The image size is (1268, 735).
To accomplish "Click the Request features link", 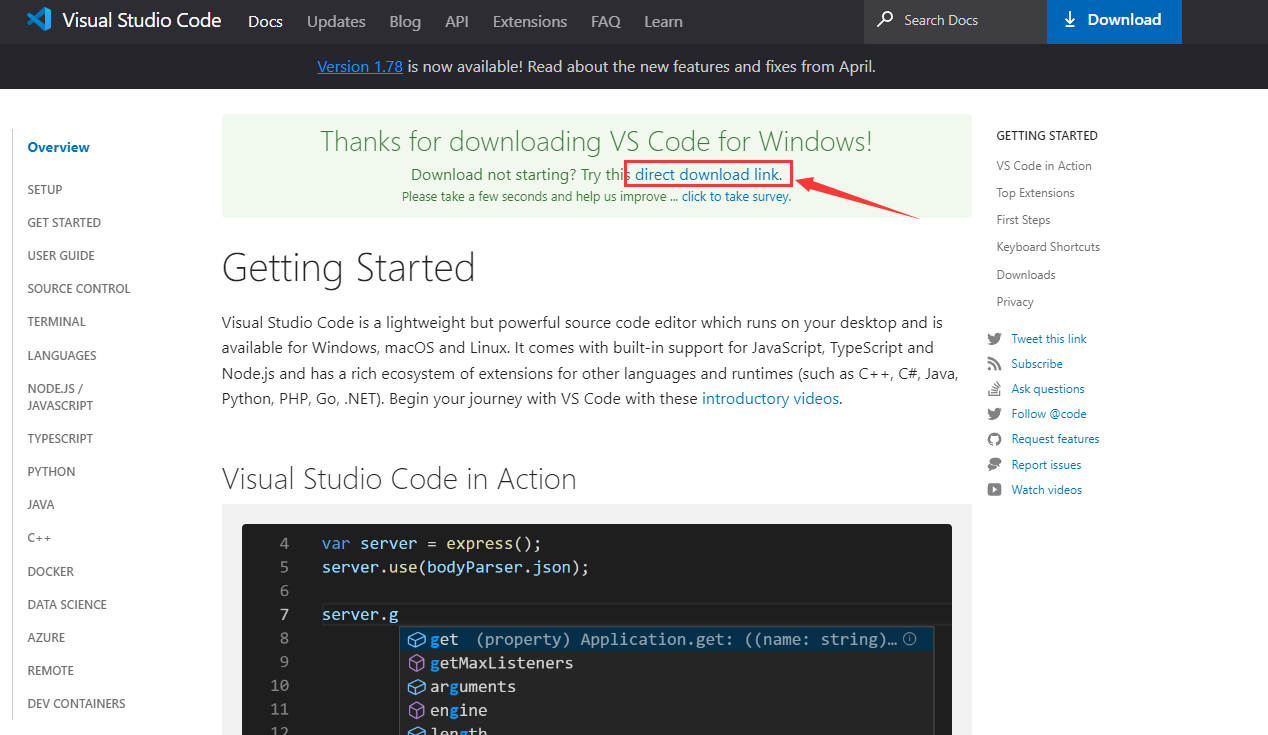I will 1055,439.
